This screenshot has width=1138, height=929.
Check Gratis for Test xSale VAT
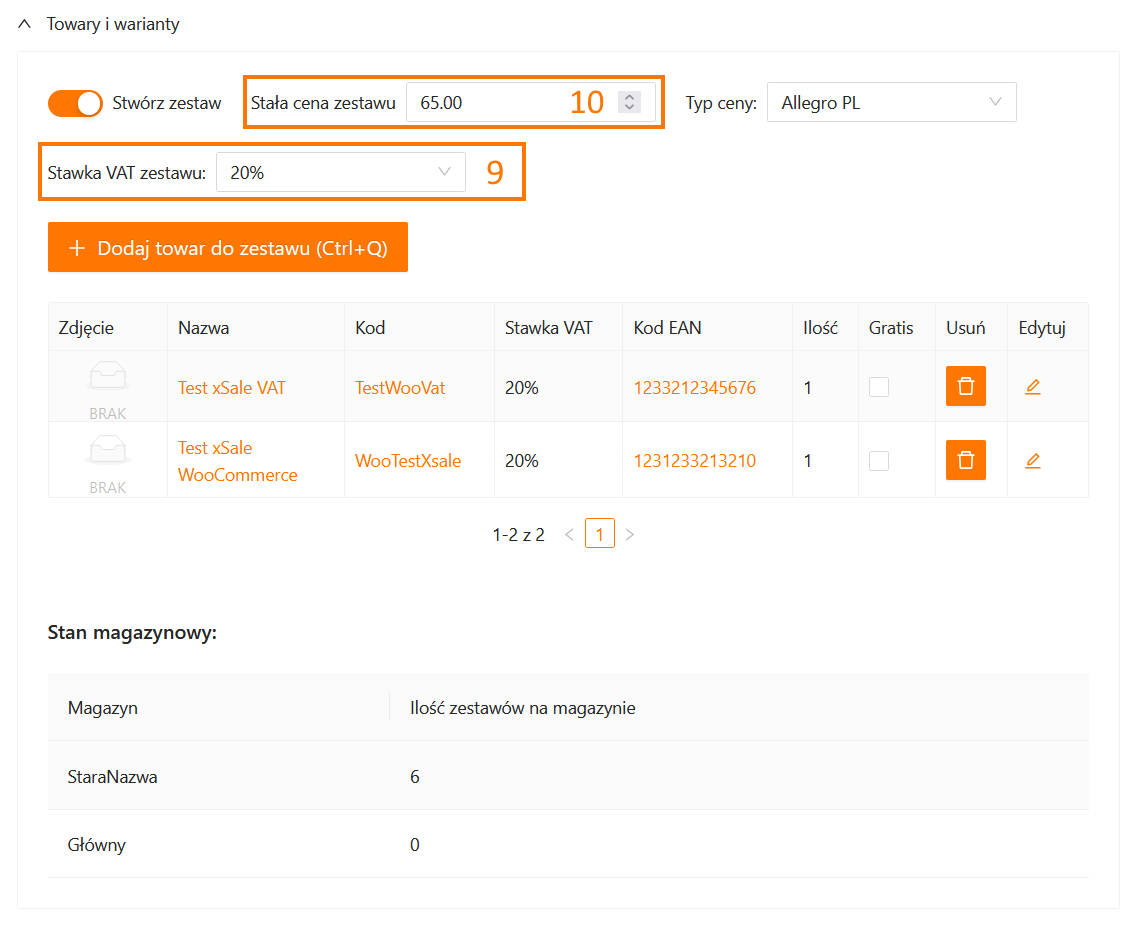[878, 387]
